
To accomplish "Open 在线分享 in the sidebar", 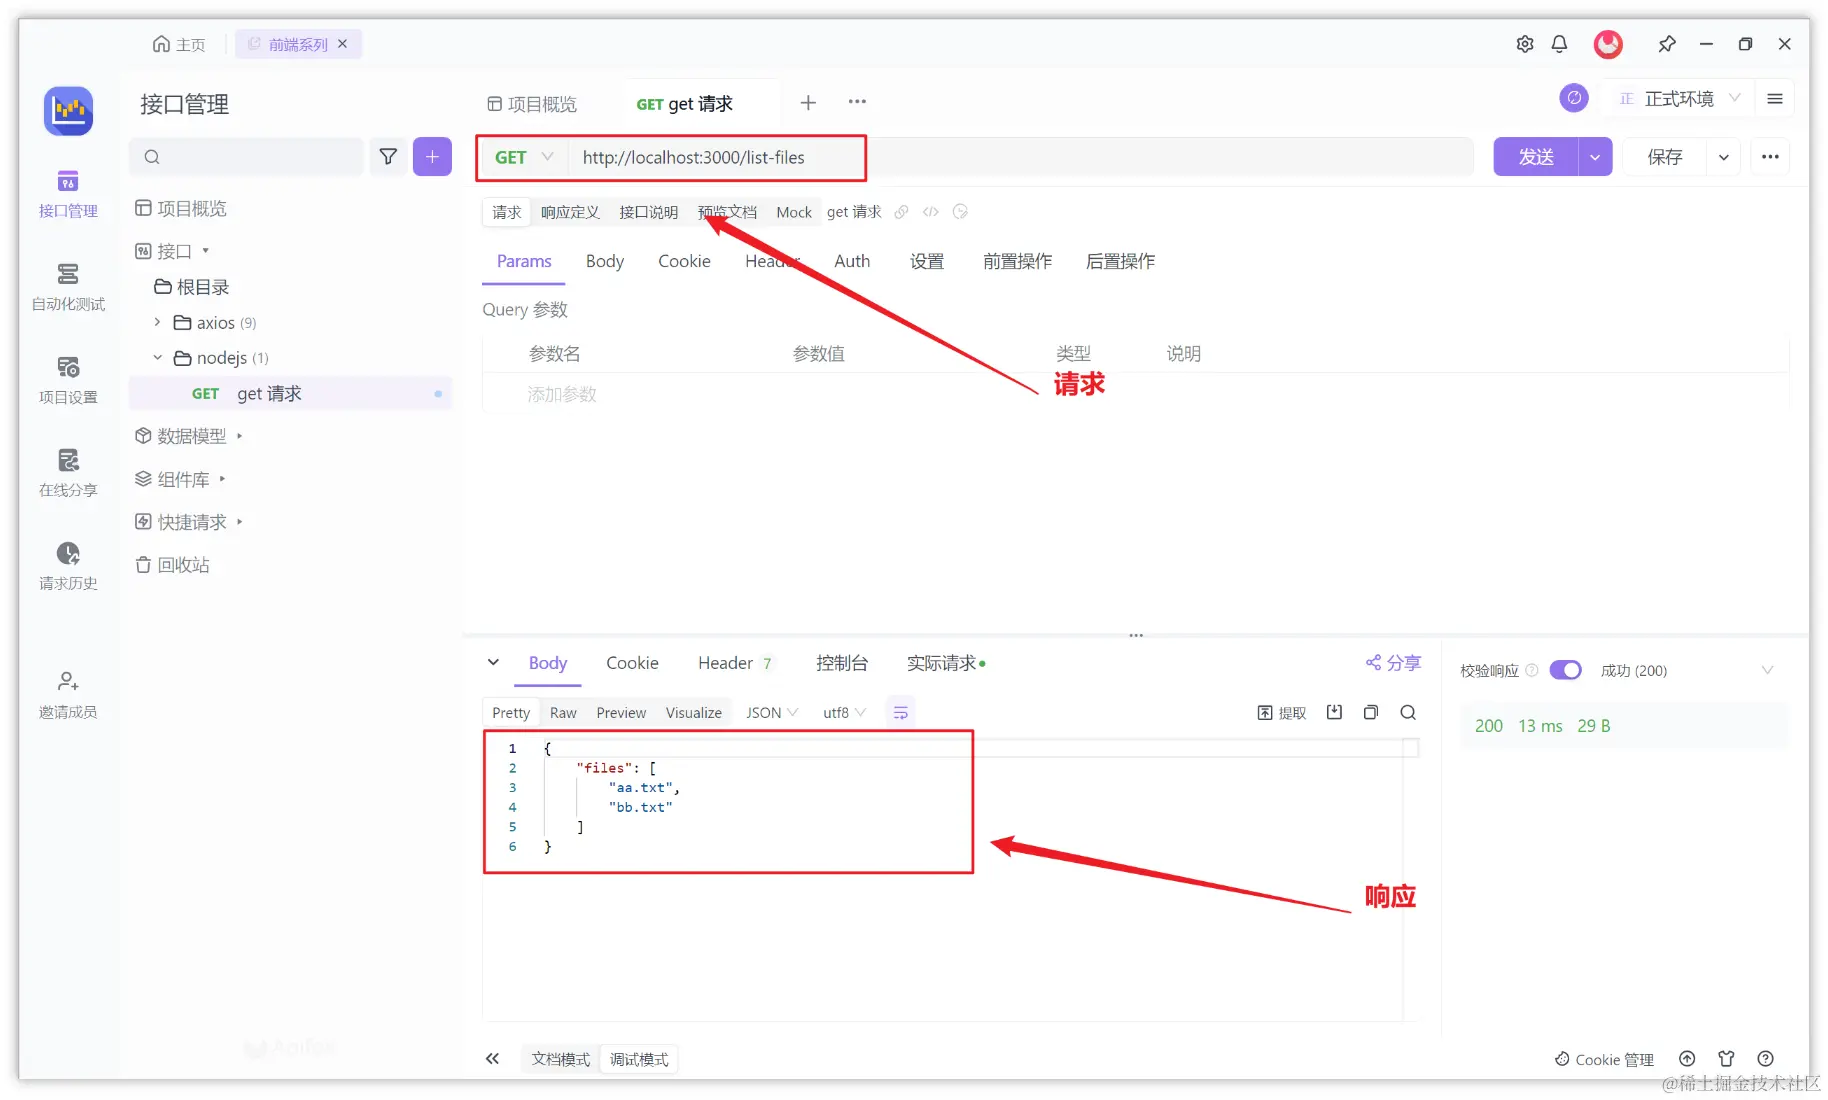I will click(68, 473).
